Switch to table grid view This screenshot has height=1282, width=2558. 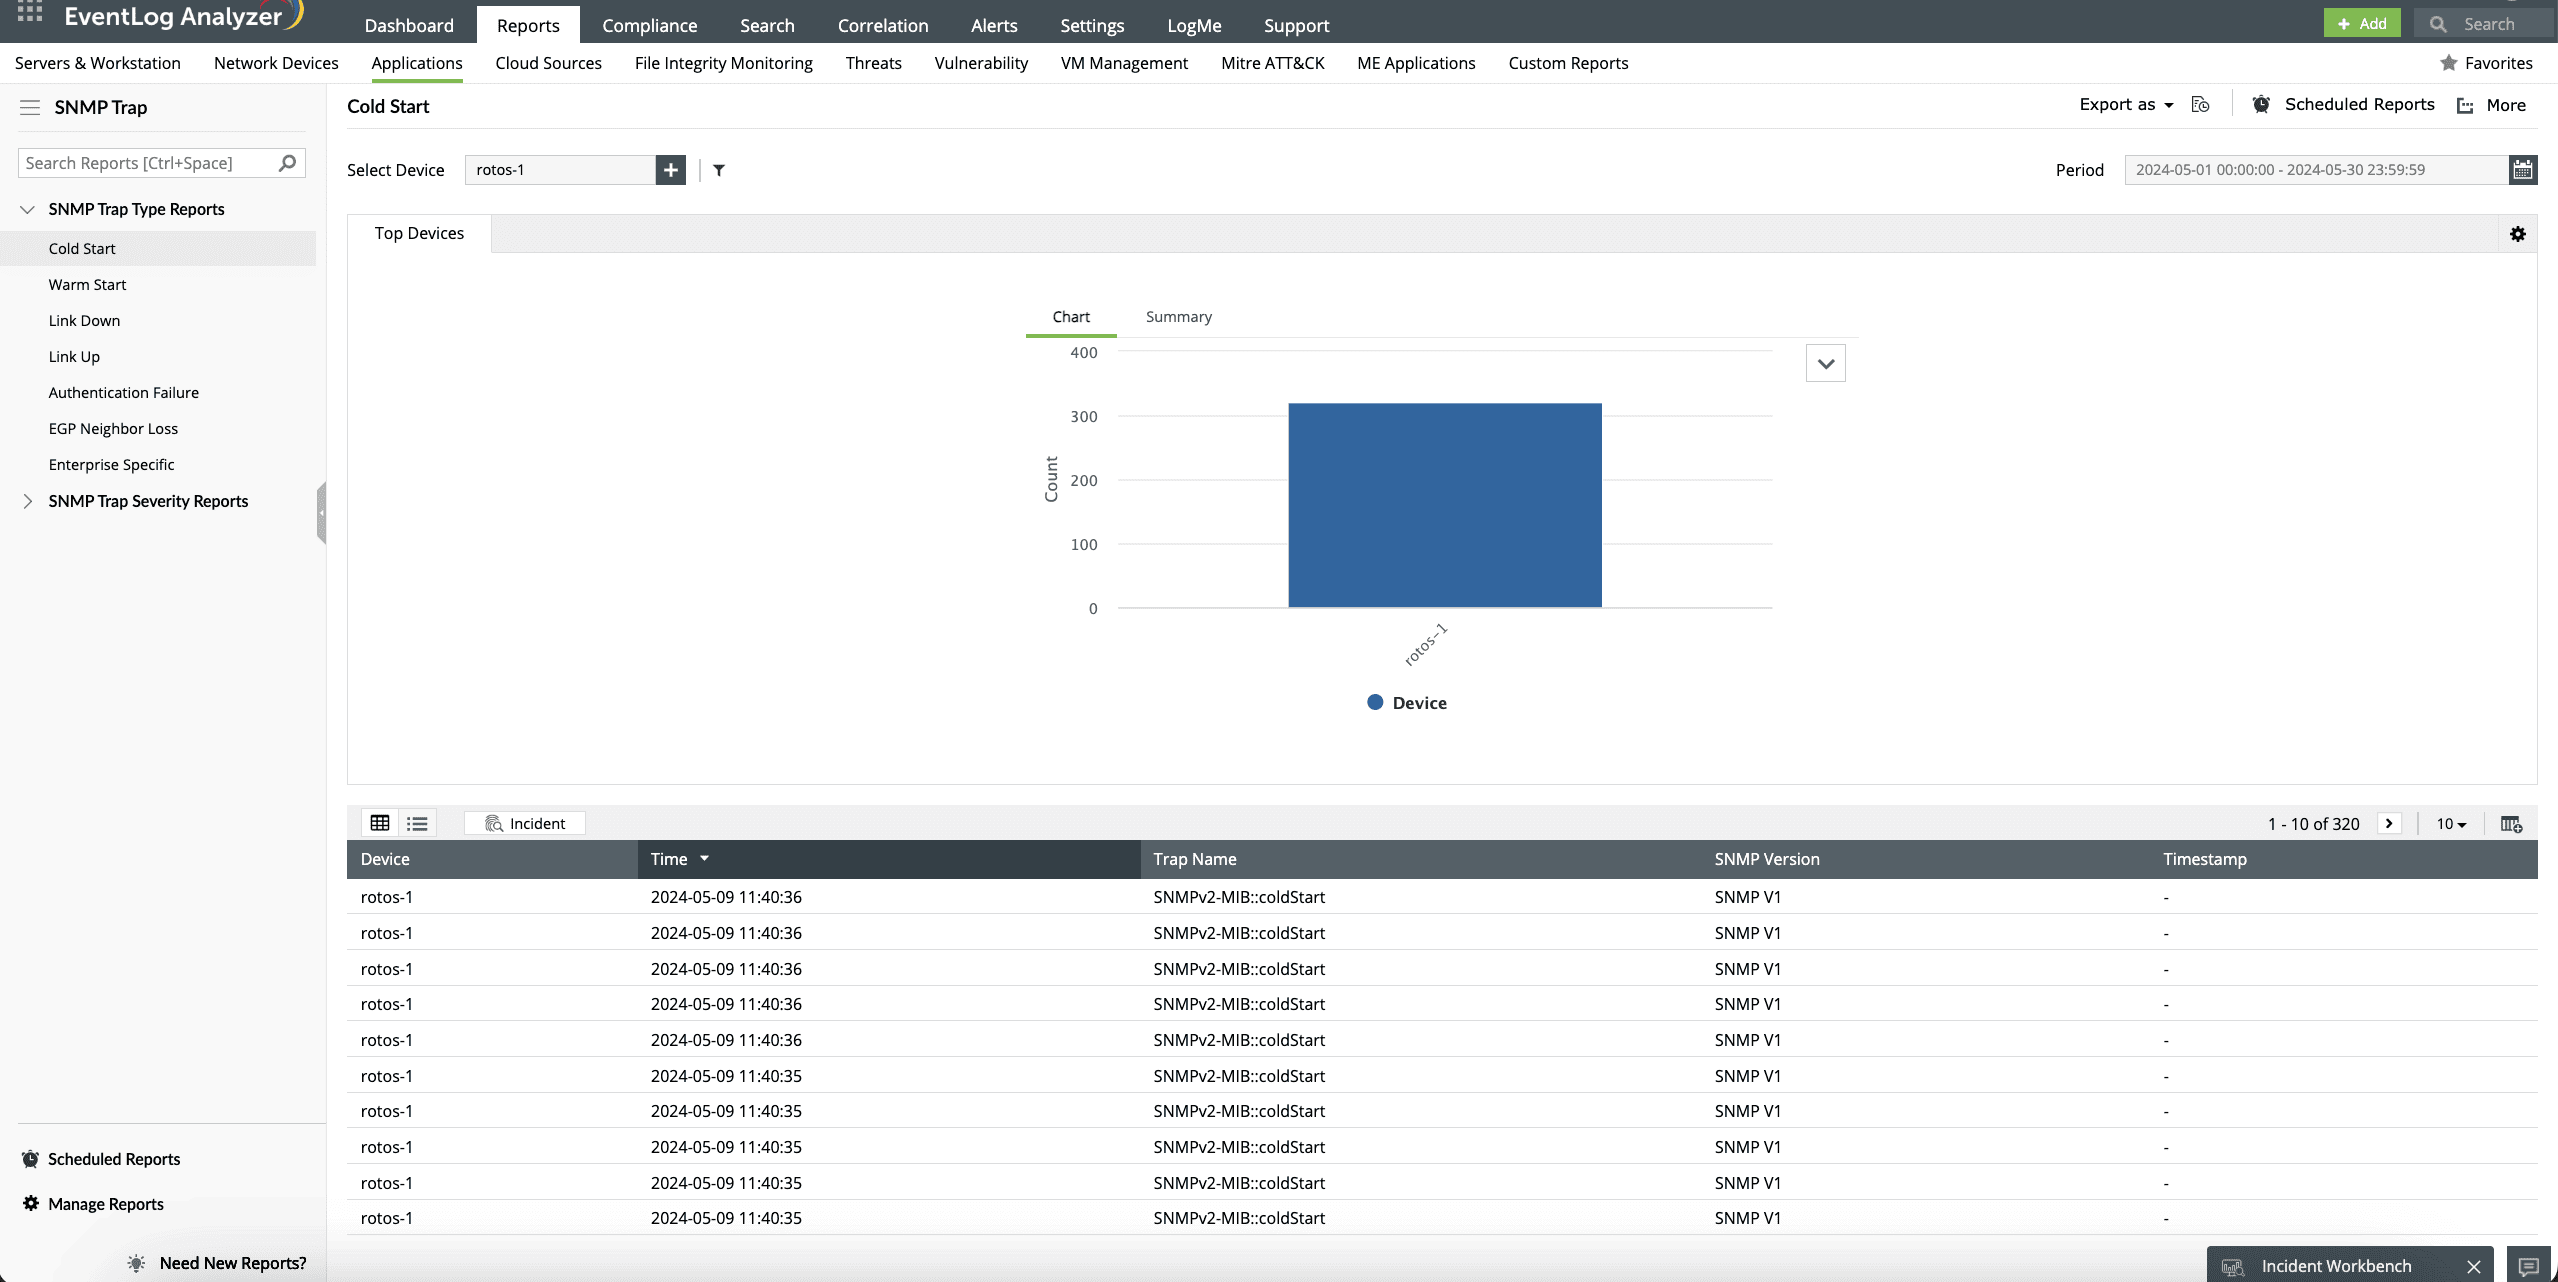tap(380, 823)
